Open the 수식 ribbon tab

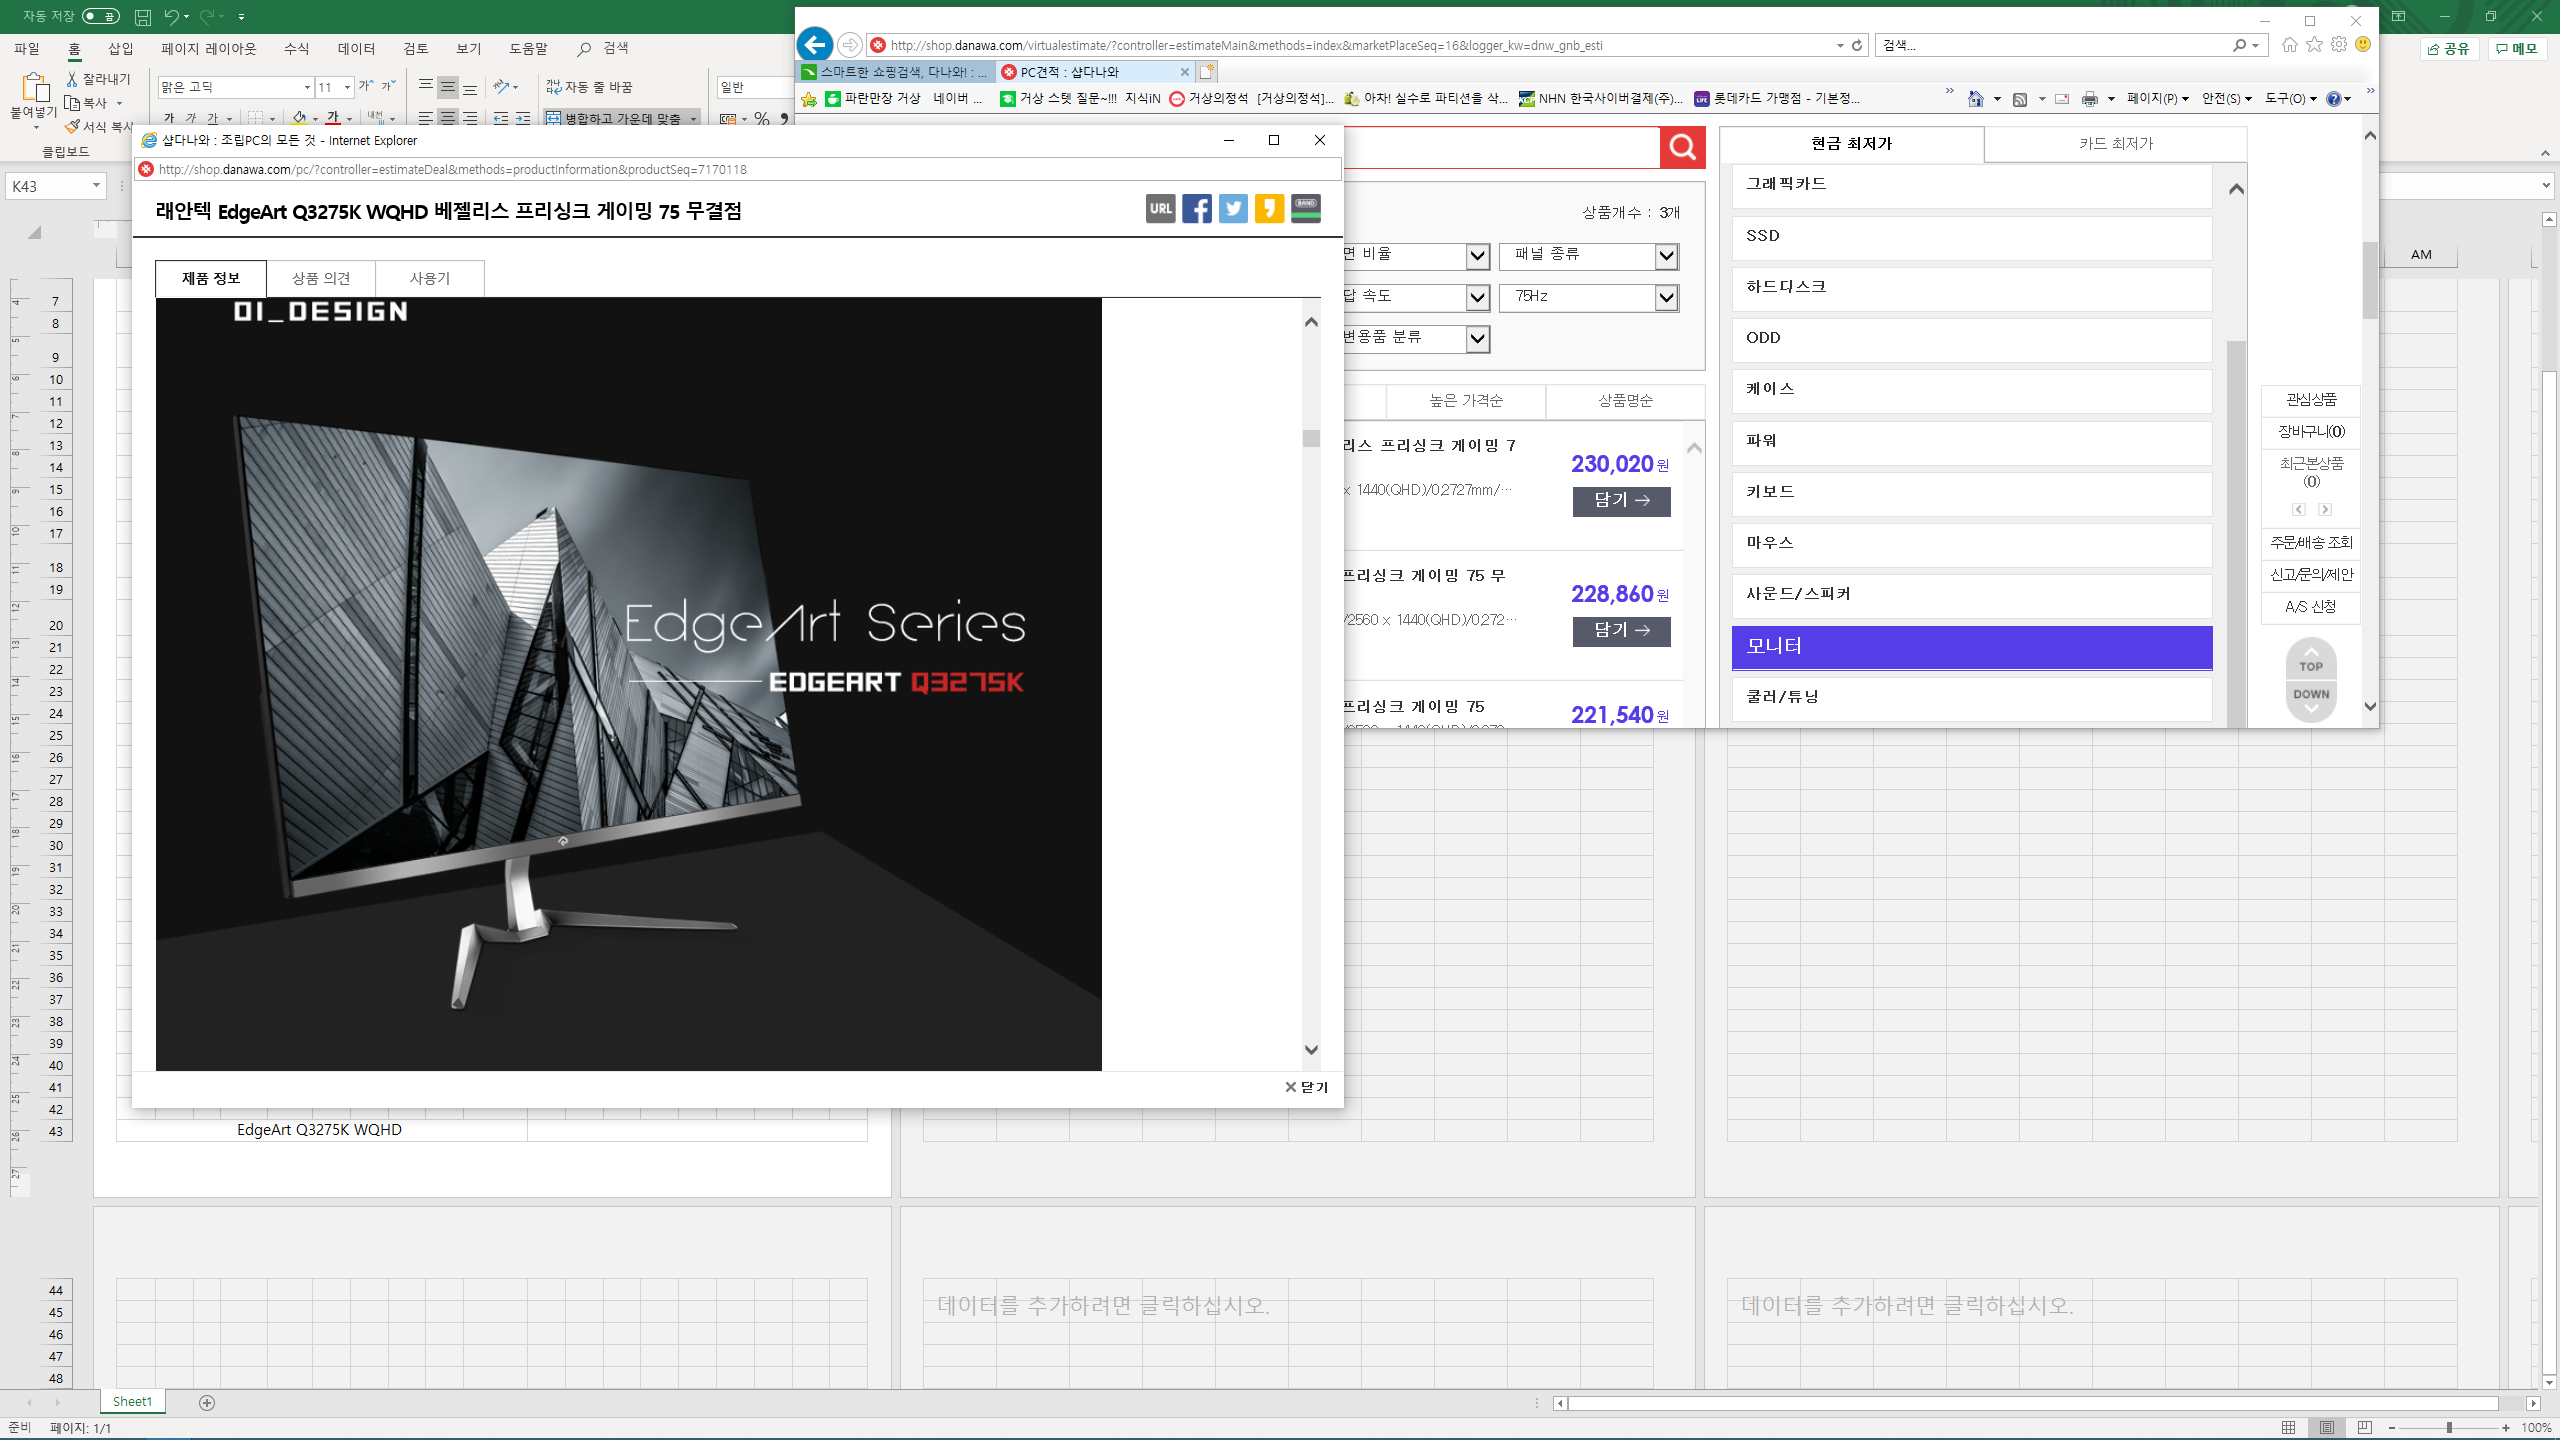coord(297,48)
